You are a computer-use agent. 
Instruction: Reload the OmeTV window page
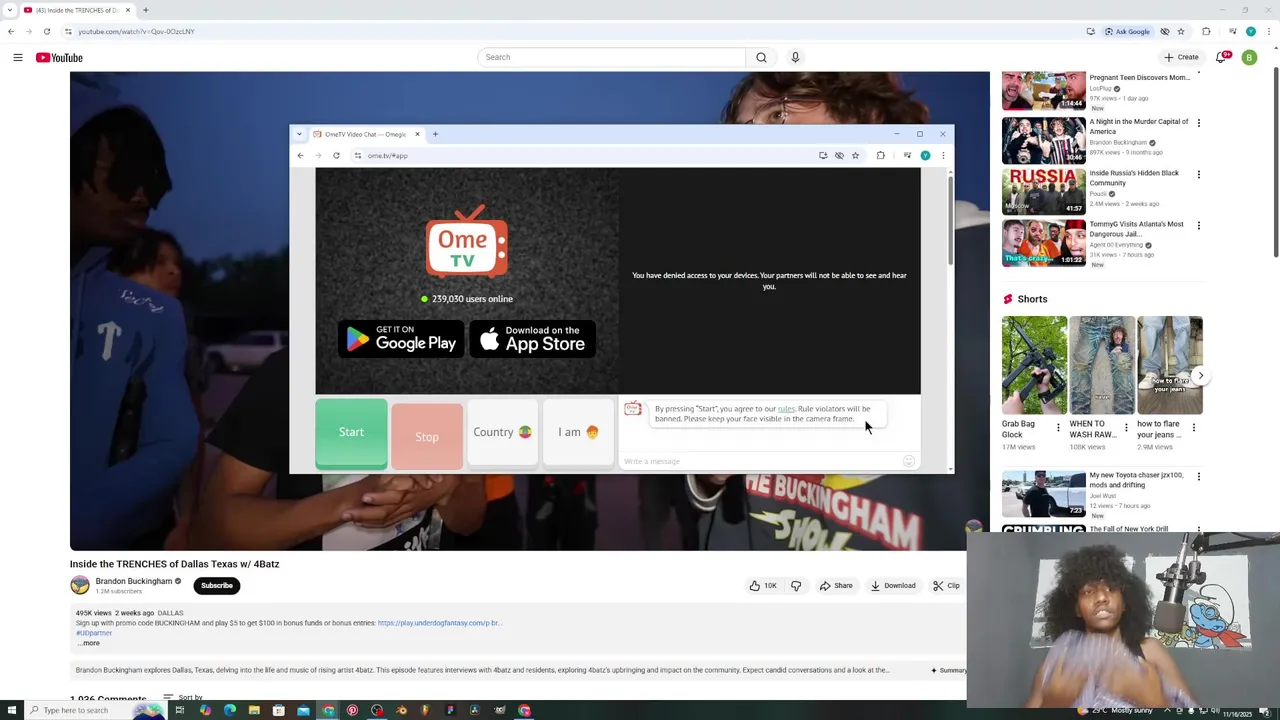click(x=336, y=155)
